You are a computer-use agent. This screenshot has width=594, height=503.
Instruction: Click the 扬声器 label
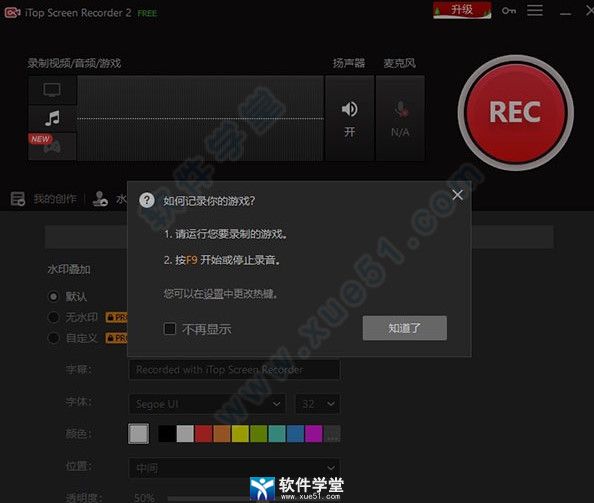[x=349, y=63]
